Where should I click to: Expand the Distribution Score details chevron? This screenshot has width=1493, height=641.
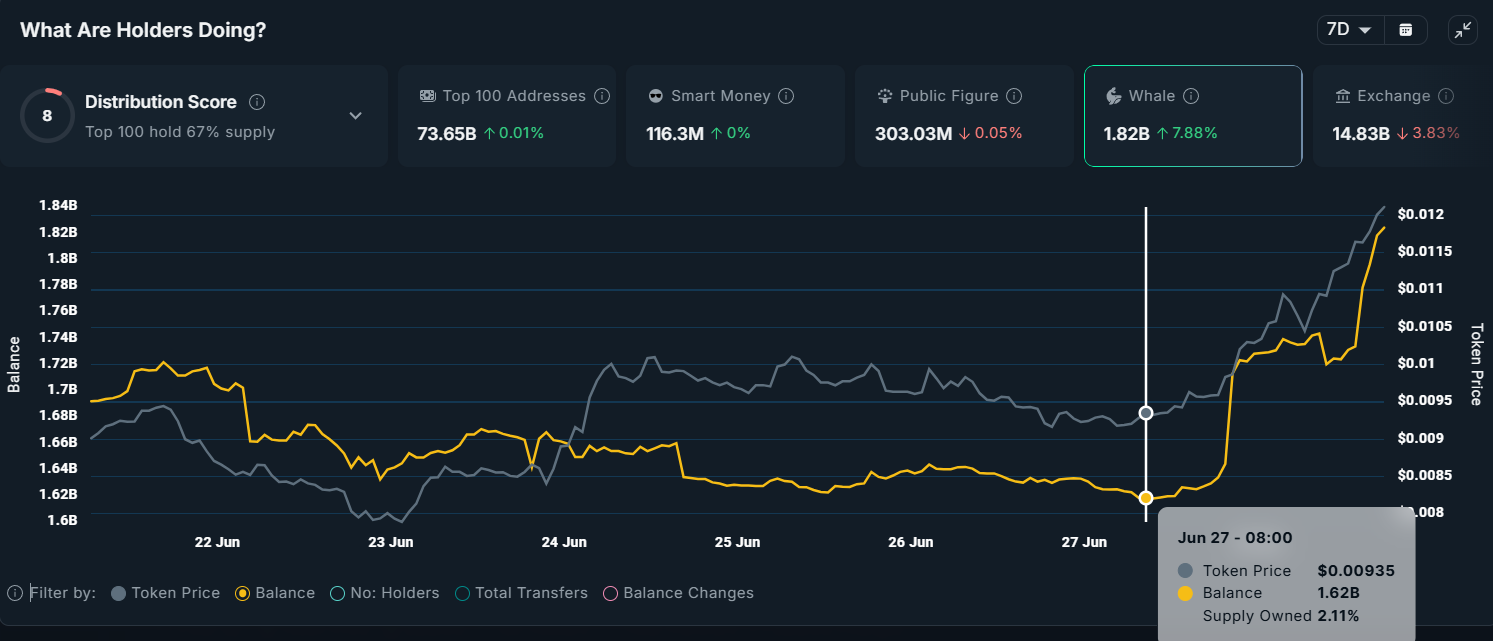point(355,115)
